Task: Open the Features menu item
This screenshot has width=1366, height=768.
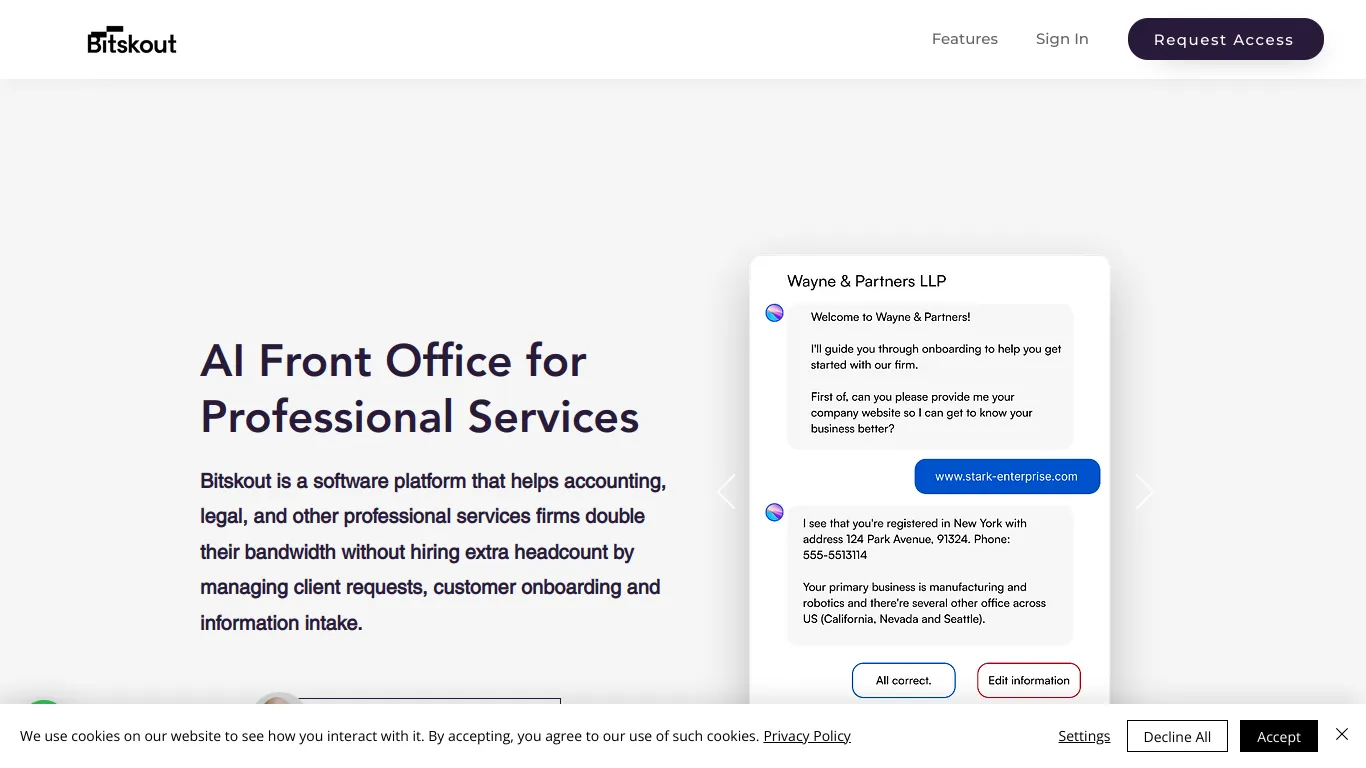Action: pos(965,39)
